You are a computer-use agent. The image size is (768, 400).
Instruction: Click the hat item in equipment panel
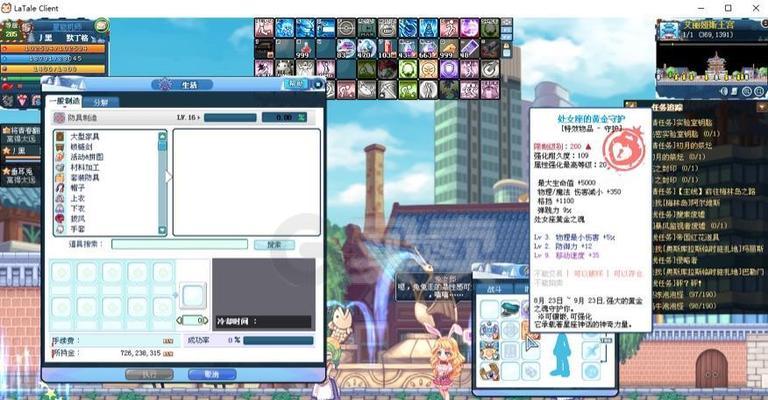point(510,309)
